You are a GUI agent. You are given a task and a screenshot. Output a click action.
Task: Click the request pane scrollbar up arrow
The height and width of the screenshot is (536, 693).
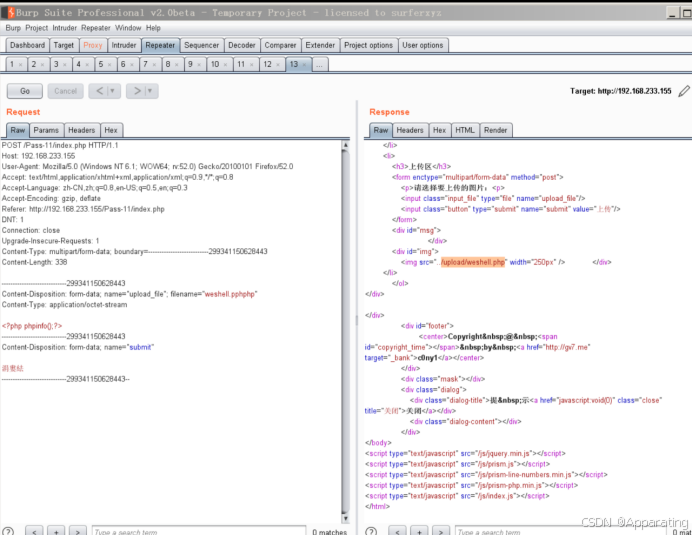pos(346,145)
